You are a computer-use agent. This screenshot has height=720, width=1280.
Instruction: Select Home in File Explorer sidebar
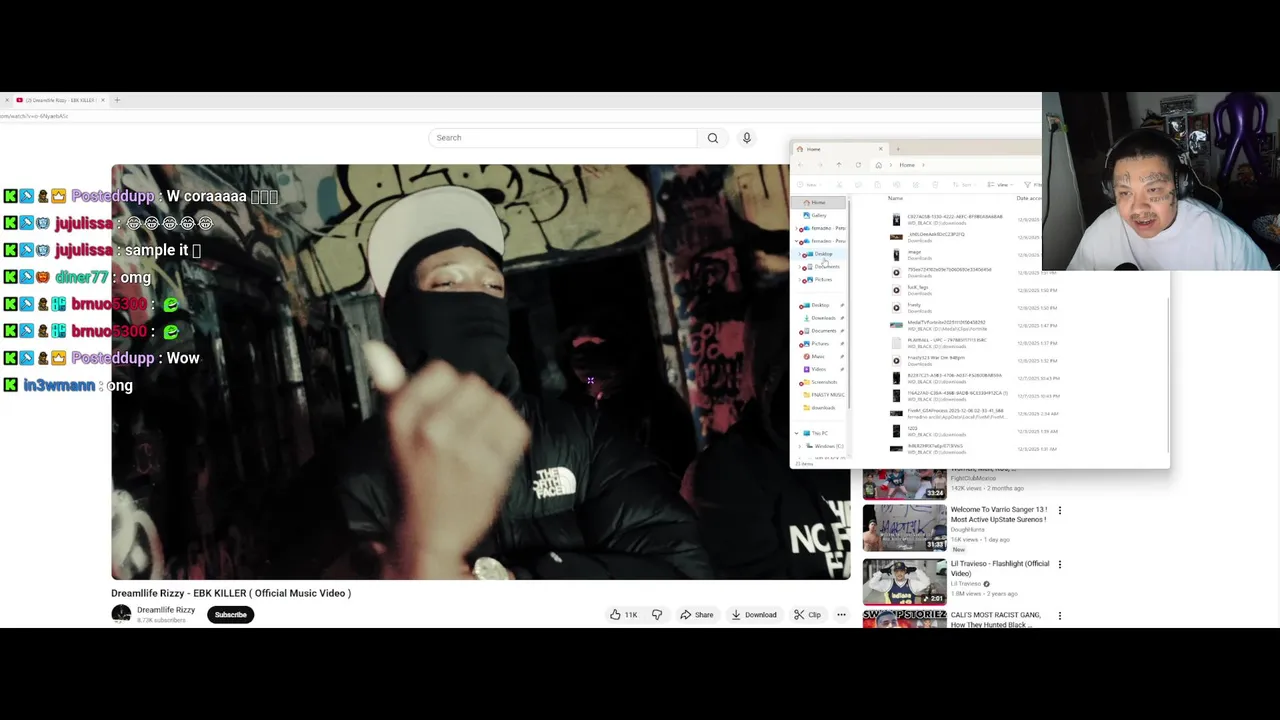tap(818, 203)
